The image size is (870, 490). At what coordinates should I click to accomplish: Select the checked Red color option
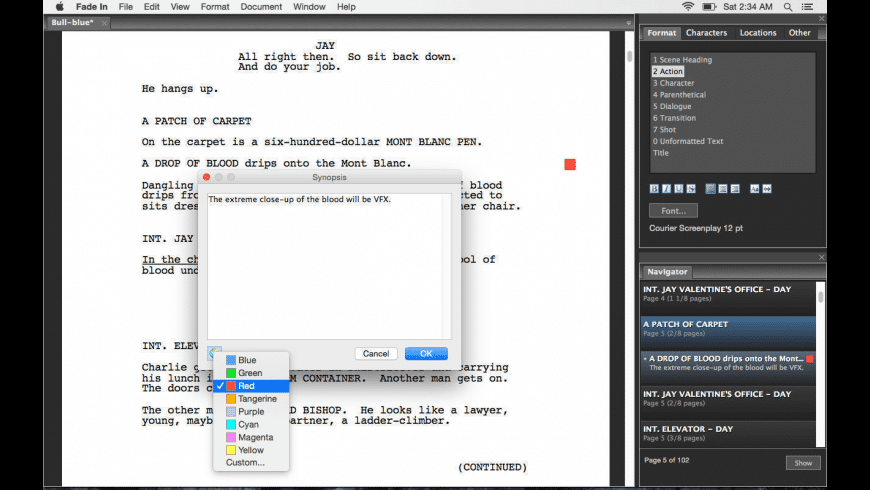point(251,386)
